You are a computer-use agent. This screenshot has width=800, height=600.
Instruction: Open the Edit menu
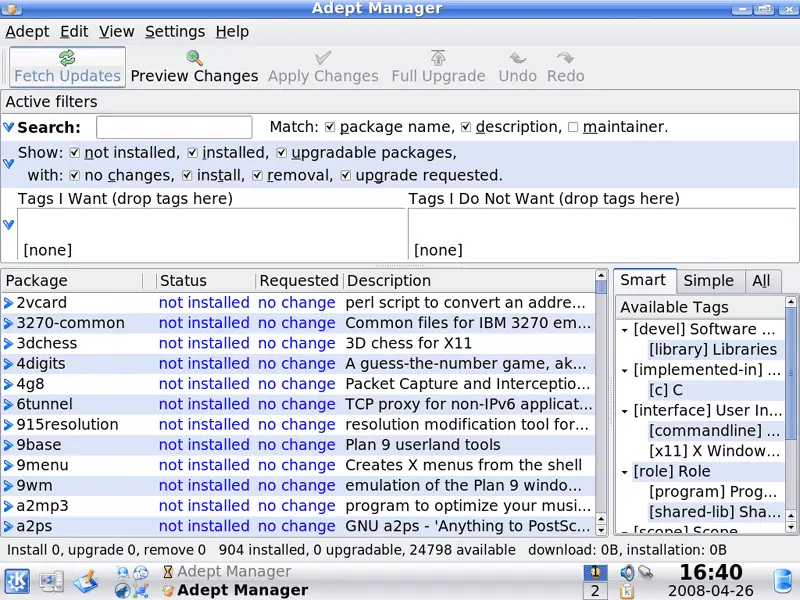[x=74, y=32]
